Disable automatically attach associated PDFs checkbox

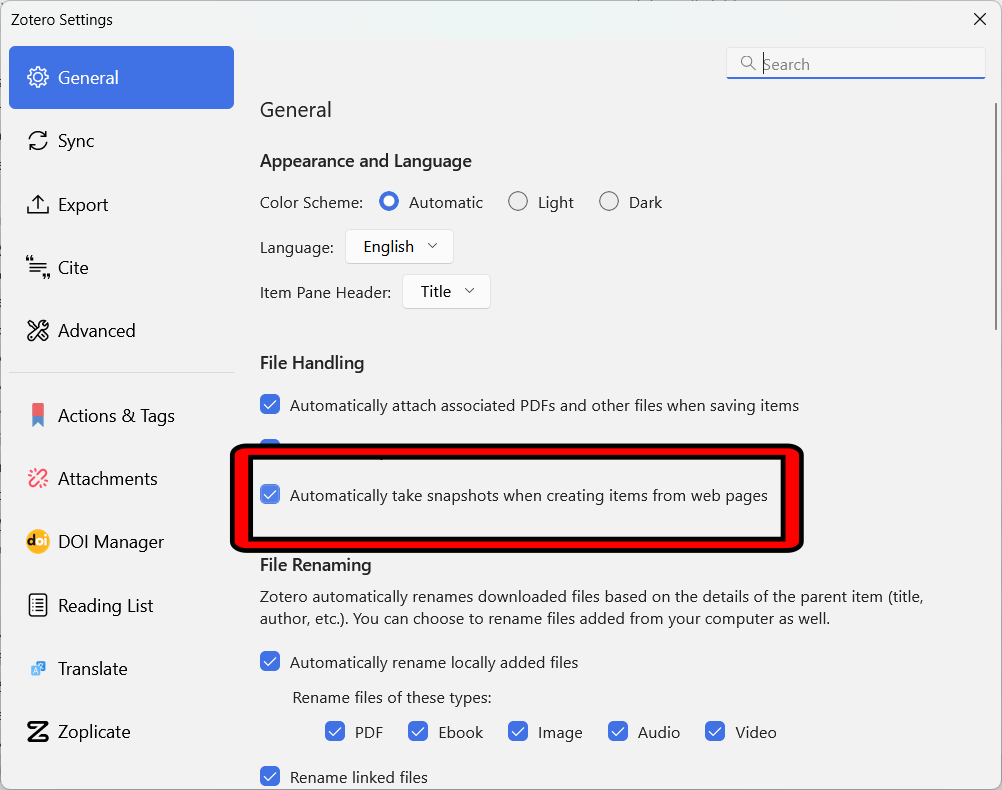(x=270, y=405)
